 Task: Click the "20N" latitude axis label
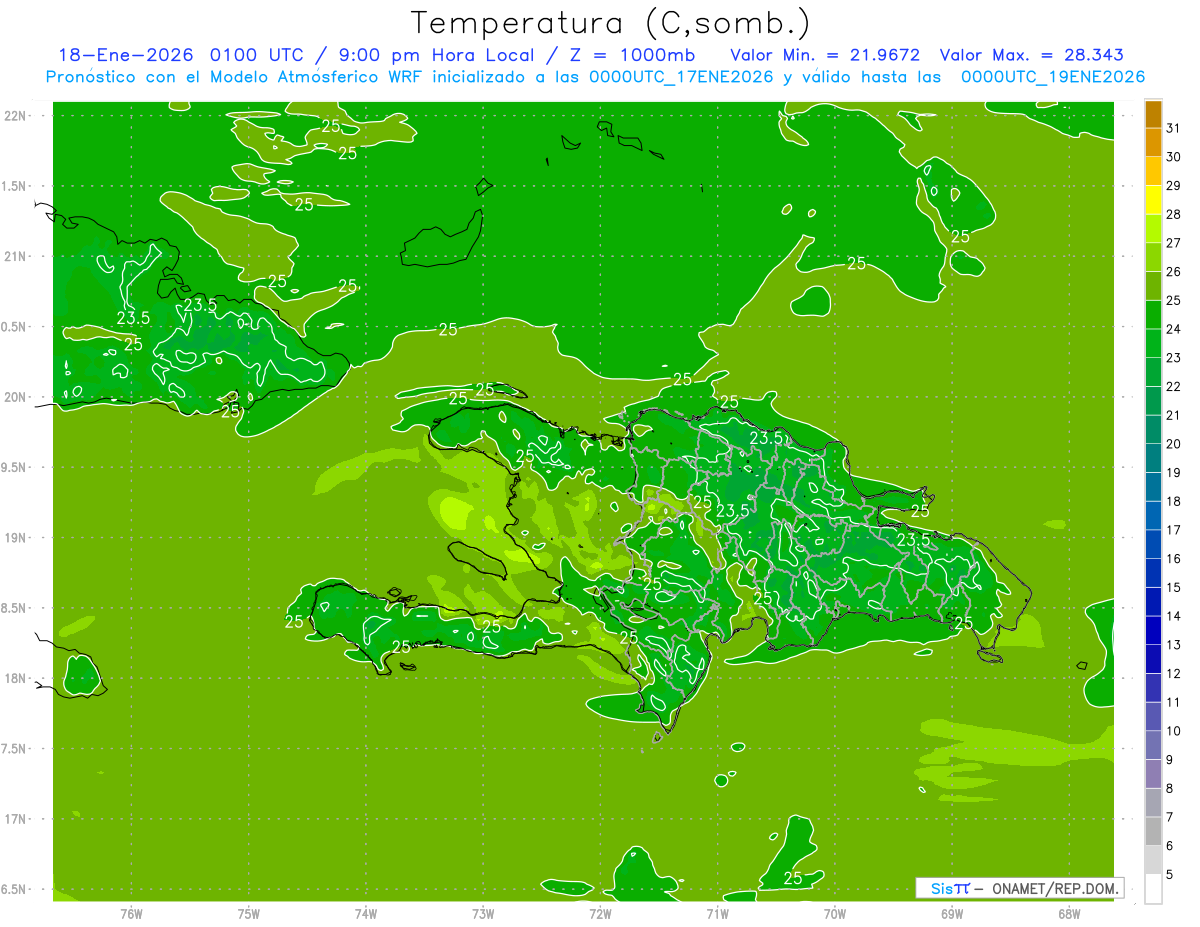[x=16, y=397]
